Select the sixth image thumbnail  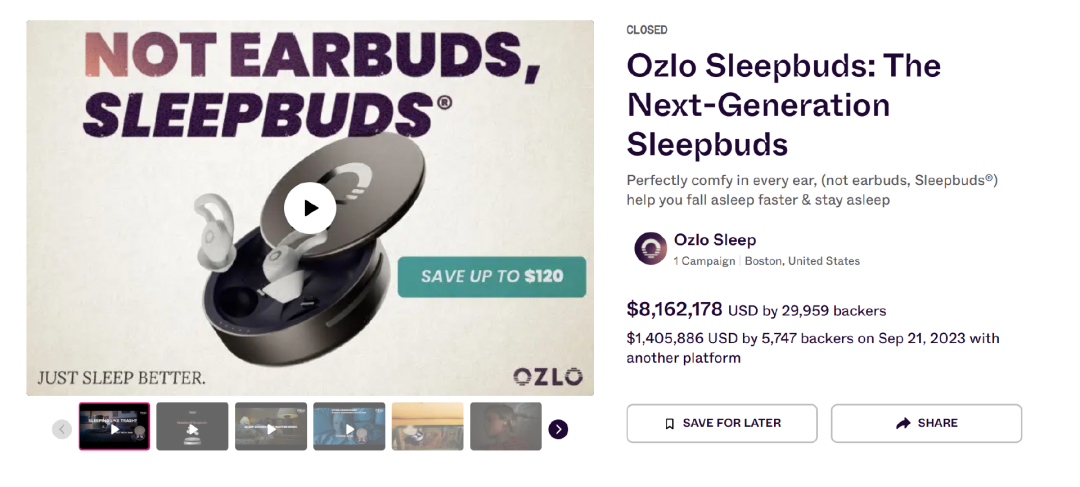pyautogui.click(x=505, y=427)
